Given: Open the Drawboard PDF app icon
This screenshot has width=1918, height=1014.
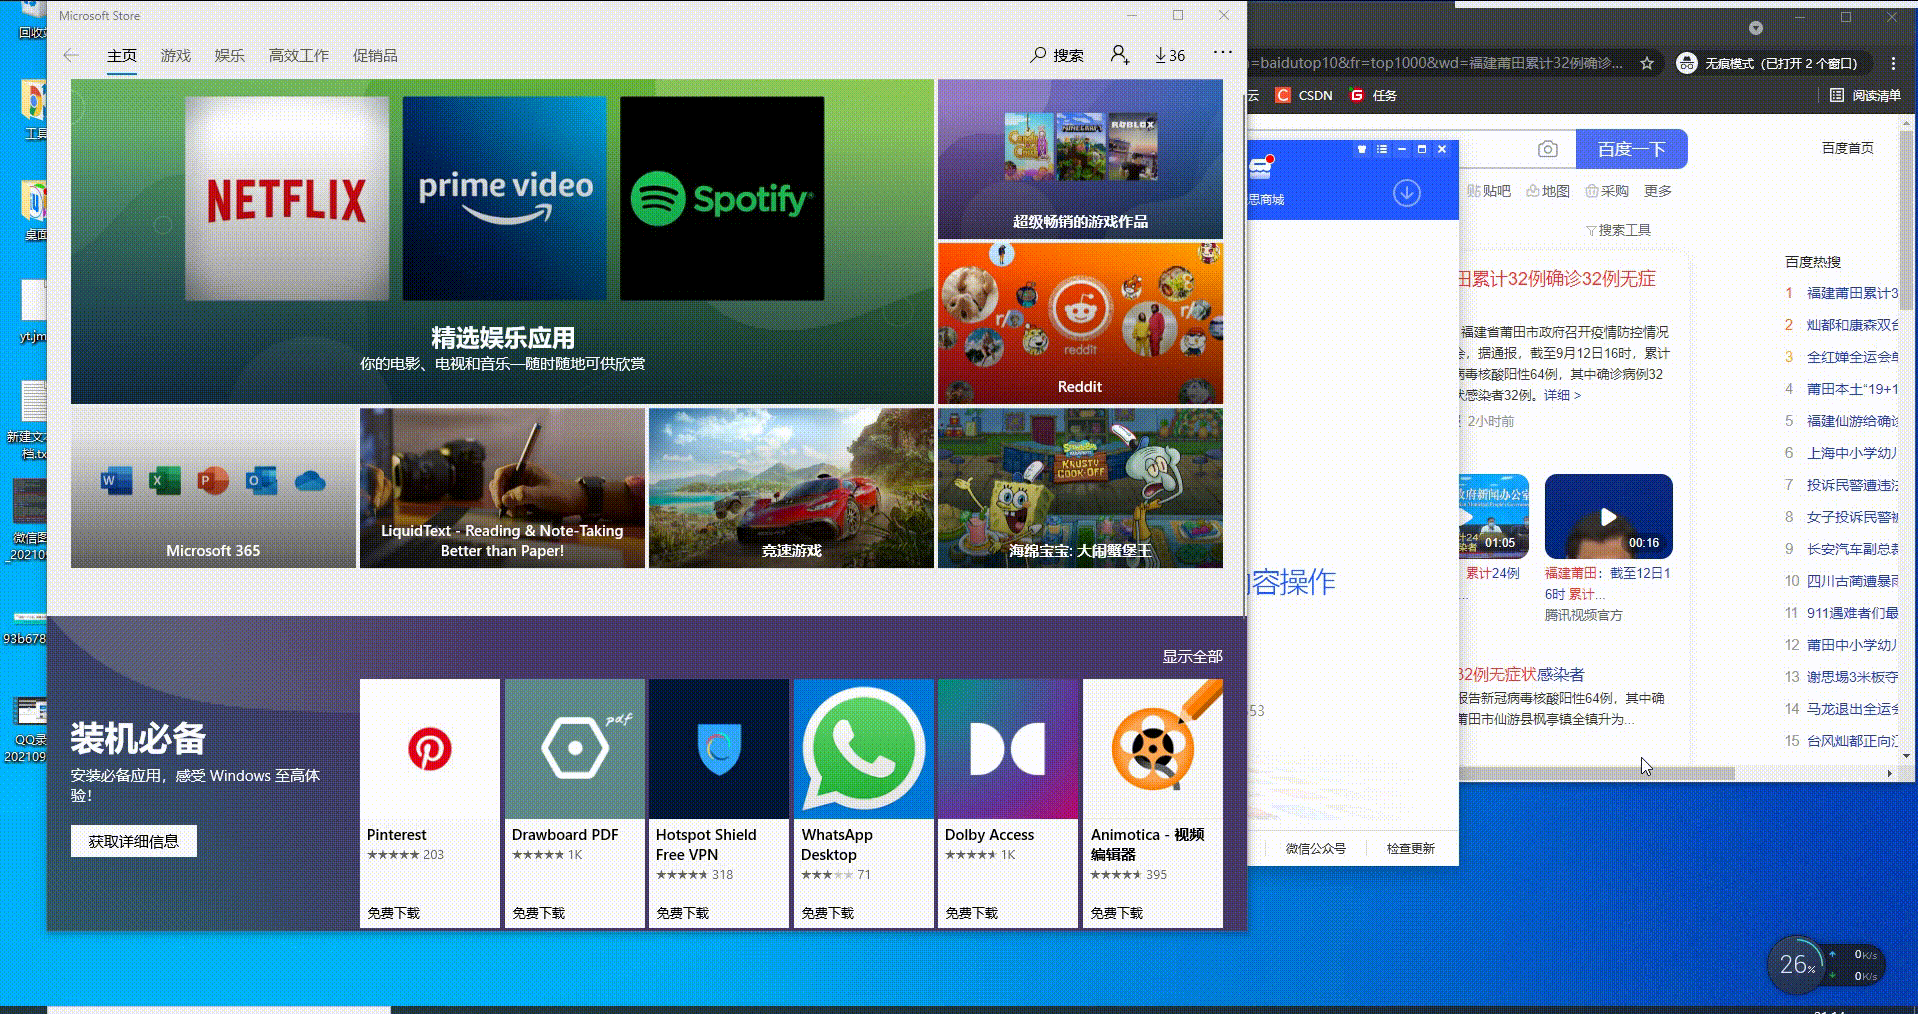Looking at the screenshot, I should pyautogui.click(x=575, y=749).
